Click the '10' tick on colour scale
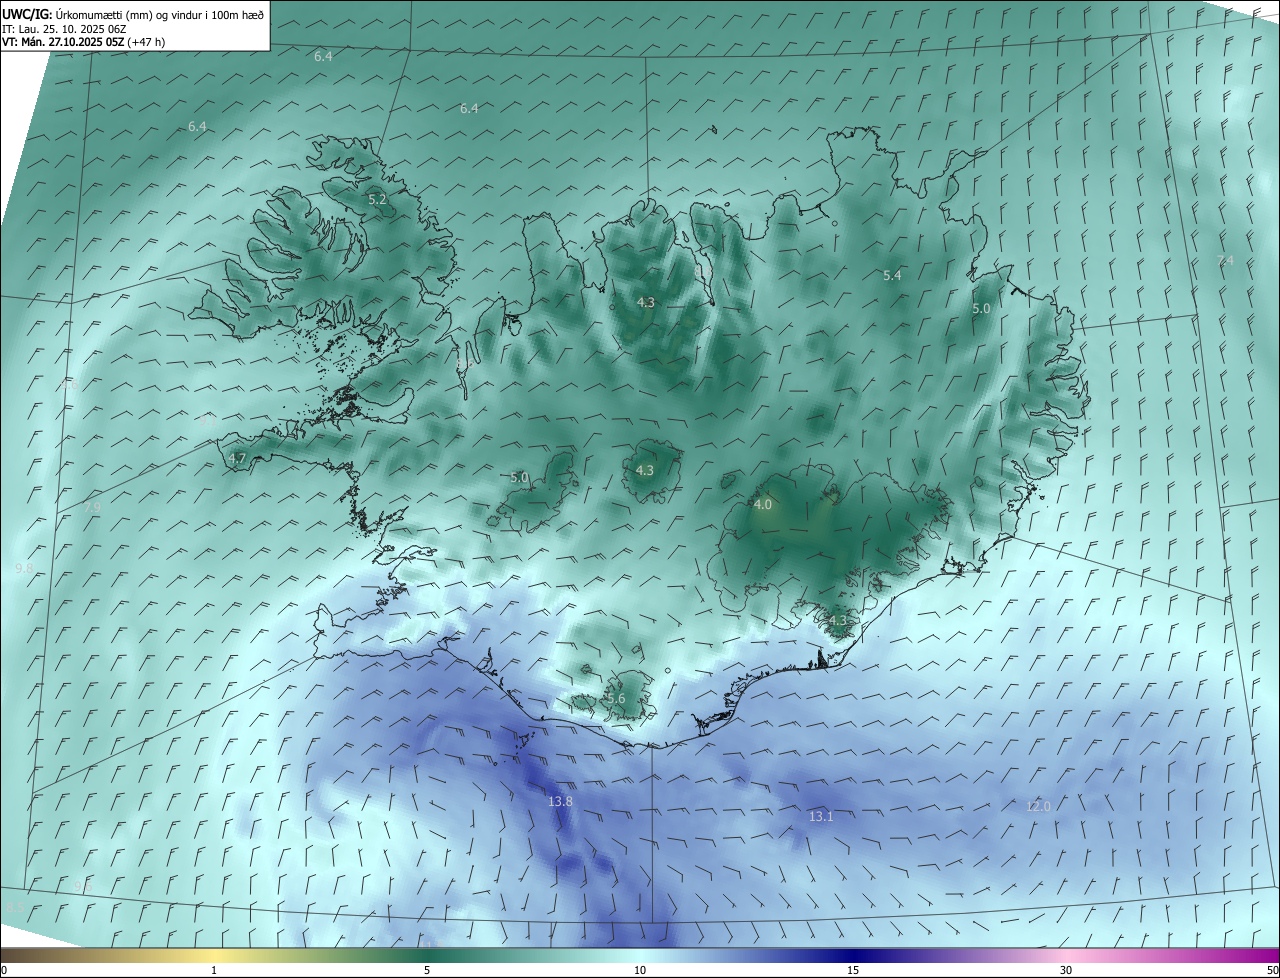The height and width of the screenshot is (978, 1280). (640, 971)
